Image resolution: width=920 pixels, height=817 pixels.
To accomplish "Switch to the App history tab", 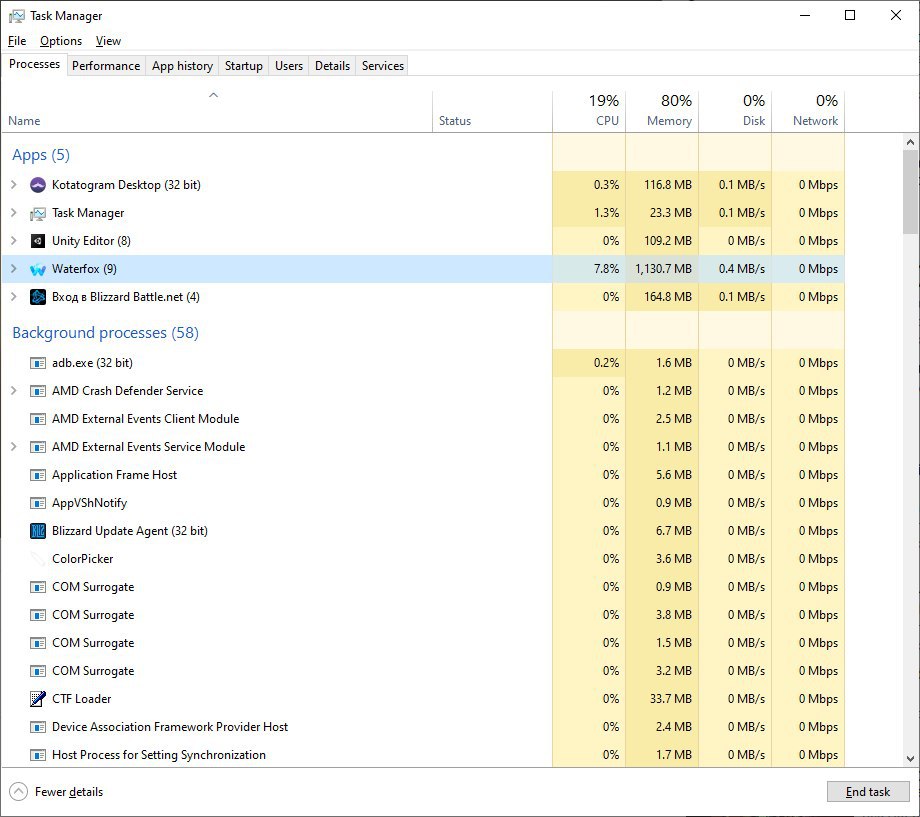I will [182, 66].
